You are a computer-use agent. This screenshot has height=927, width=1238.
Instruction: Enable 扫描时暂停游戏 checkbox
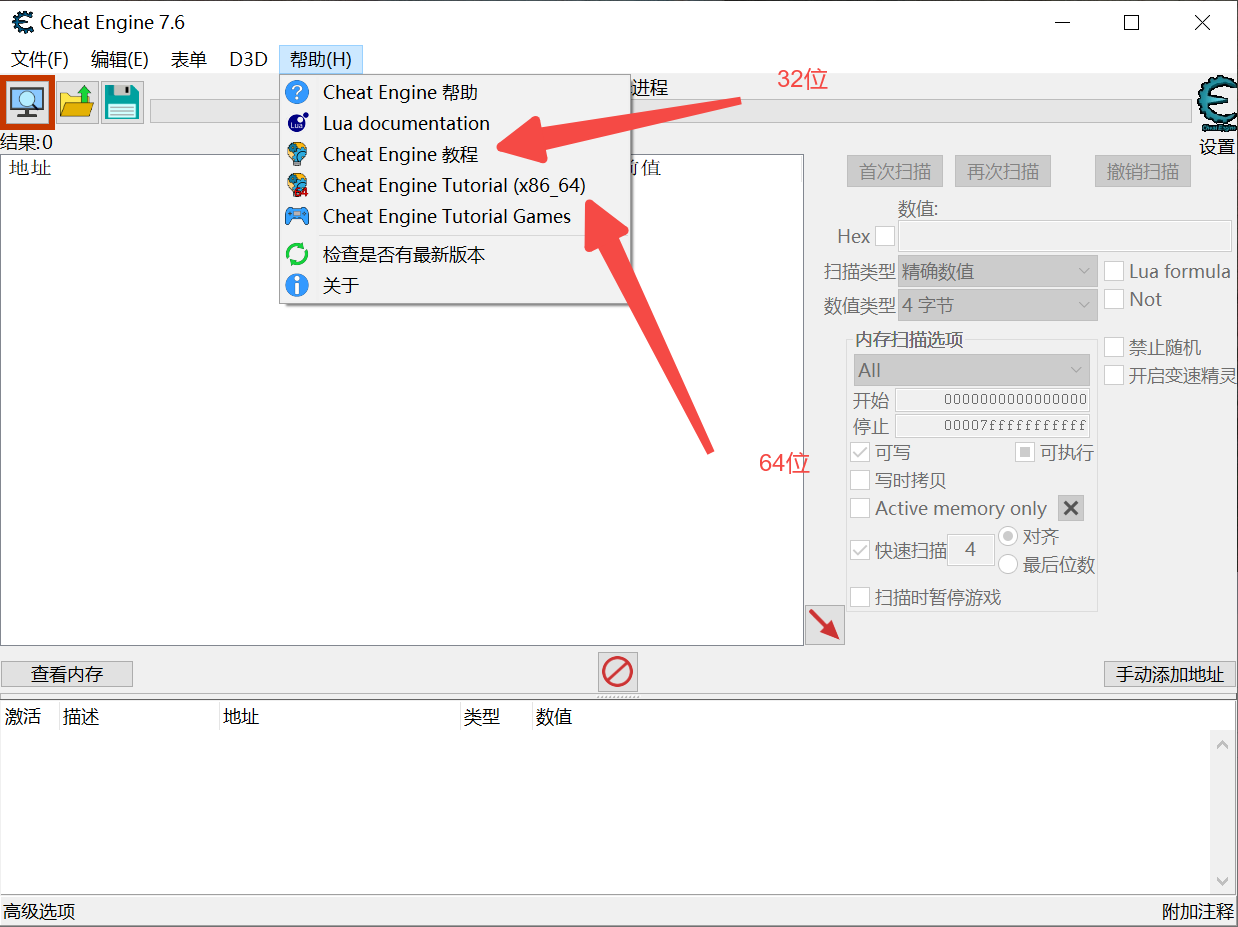(860, 597)
